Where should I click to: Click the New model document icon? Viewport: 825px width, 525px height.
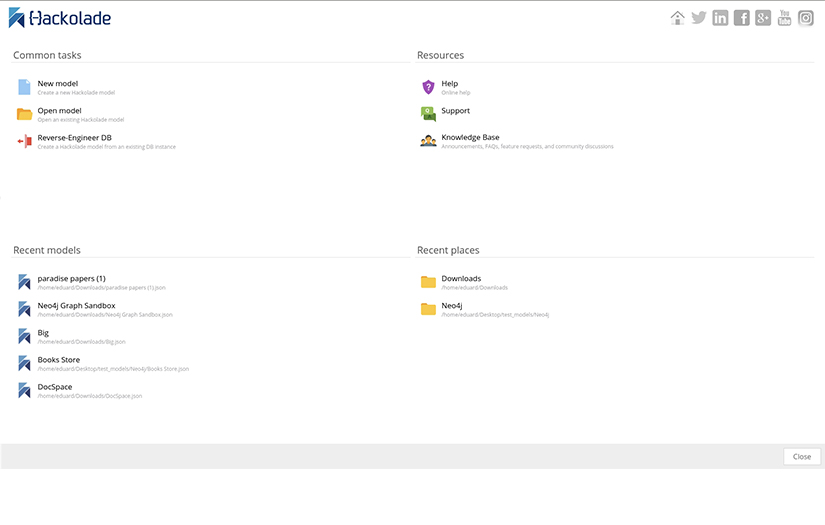pos(24,87)
